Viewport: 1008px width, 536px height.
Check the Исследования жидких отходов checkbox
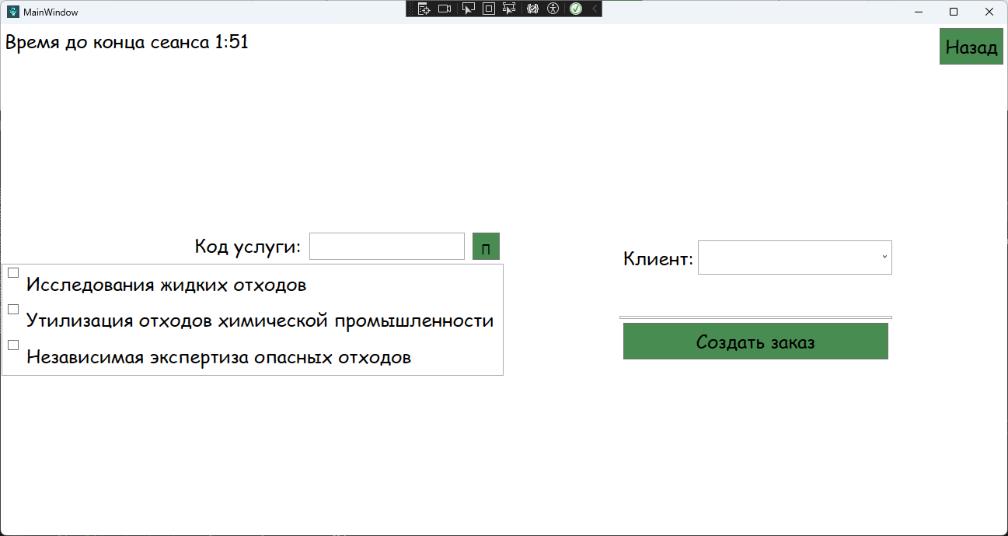point(14,273)
